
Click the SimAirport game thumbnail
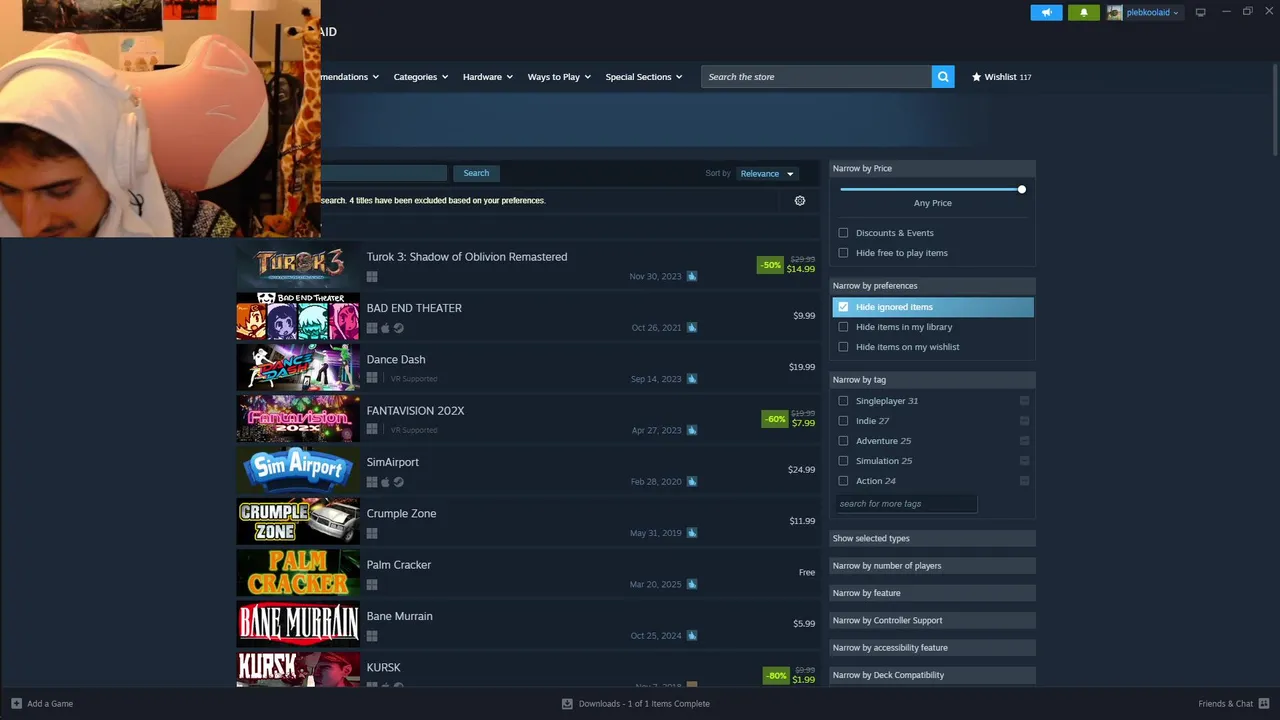[x=298, y=470]
